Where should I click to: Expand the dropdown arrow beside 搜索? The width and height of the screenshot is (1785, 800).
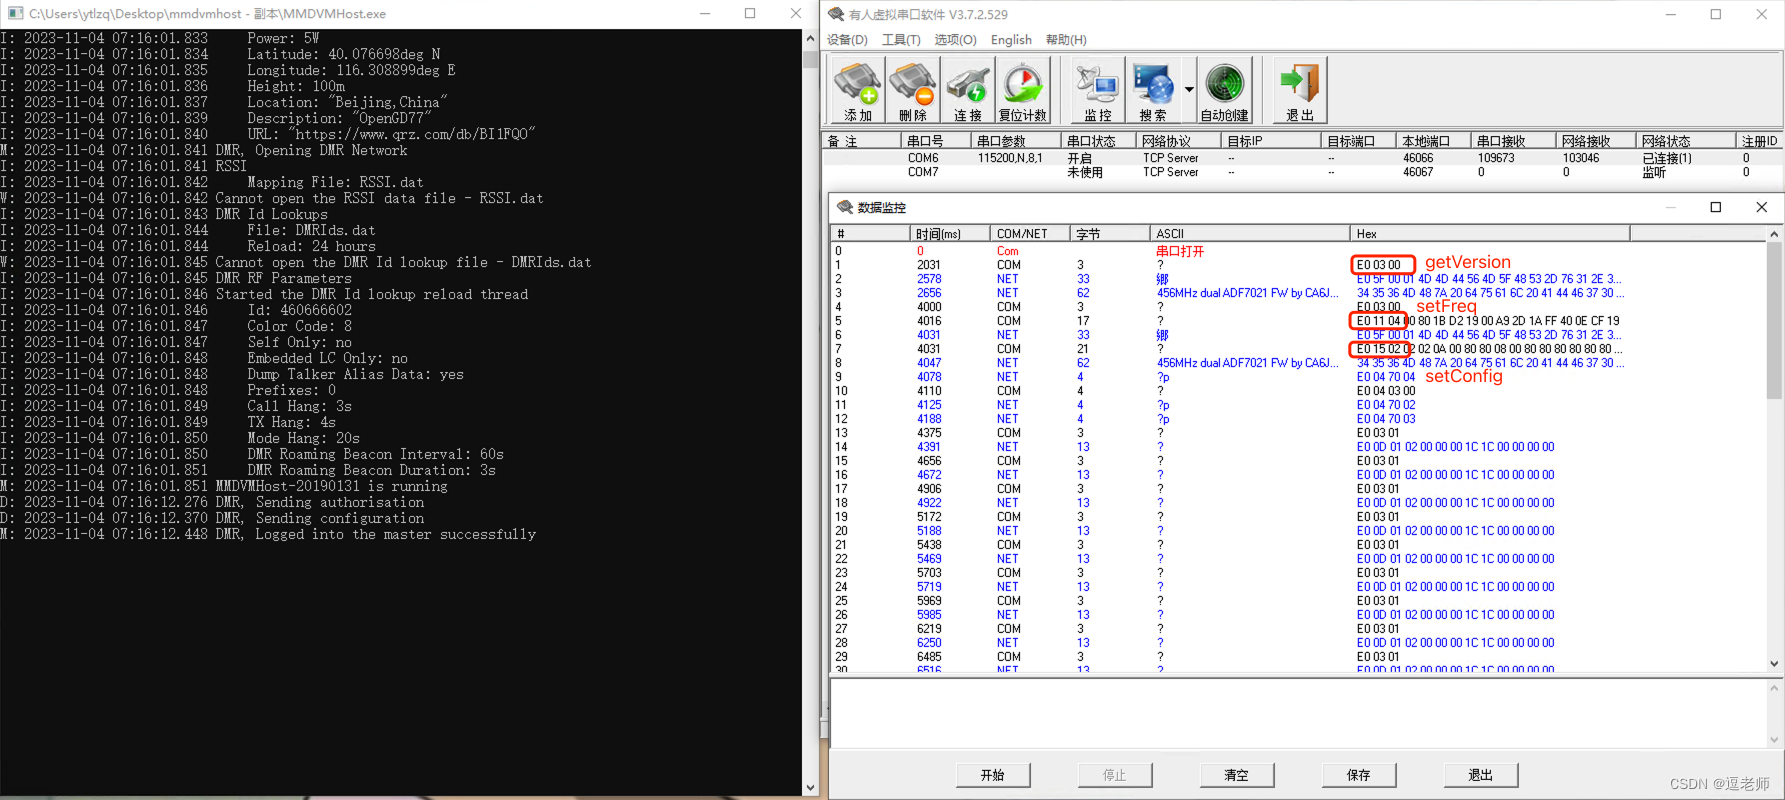point(1189,90)
